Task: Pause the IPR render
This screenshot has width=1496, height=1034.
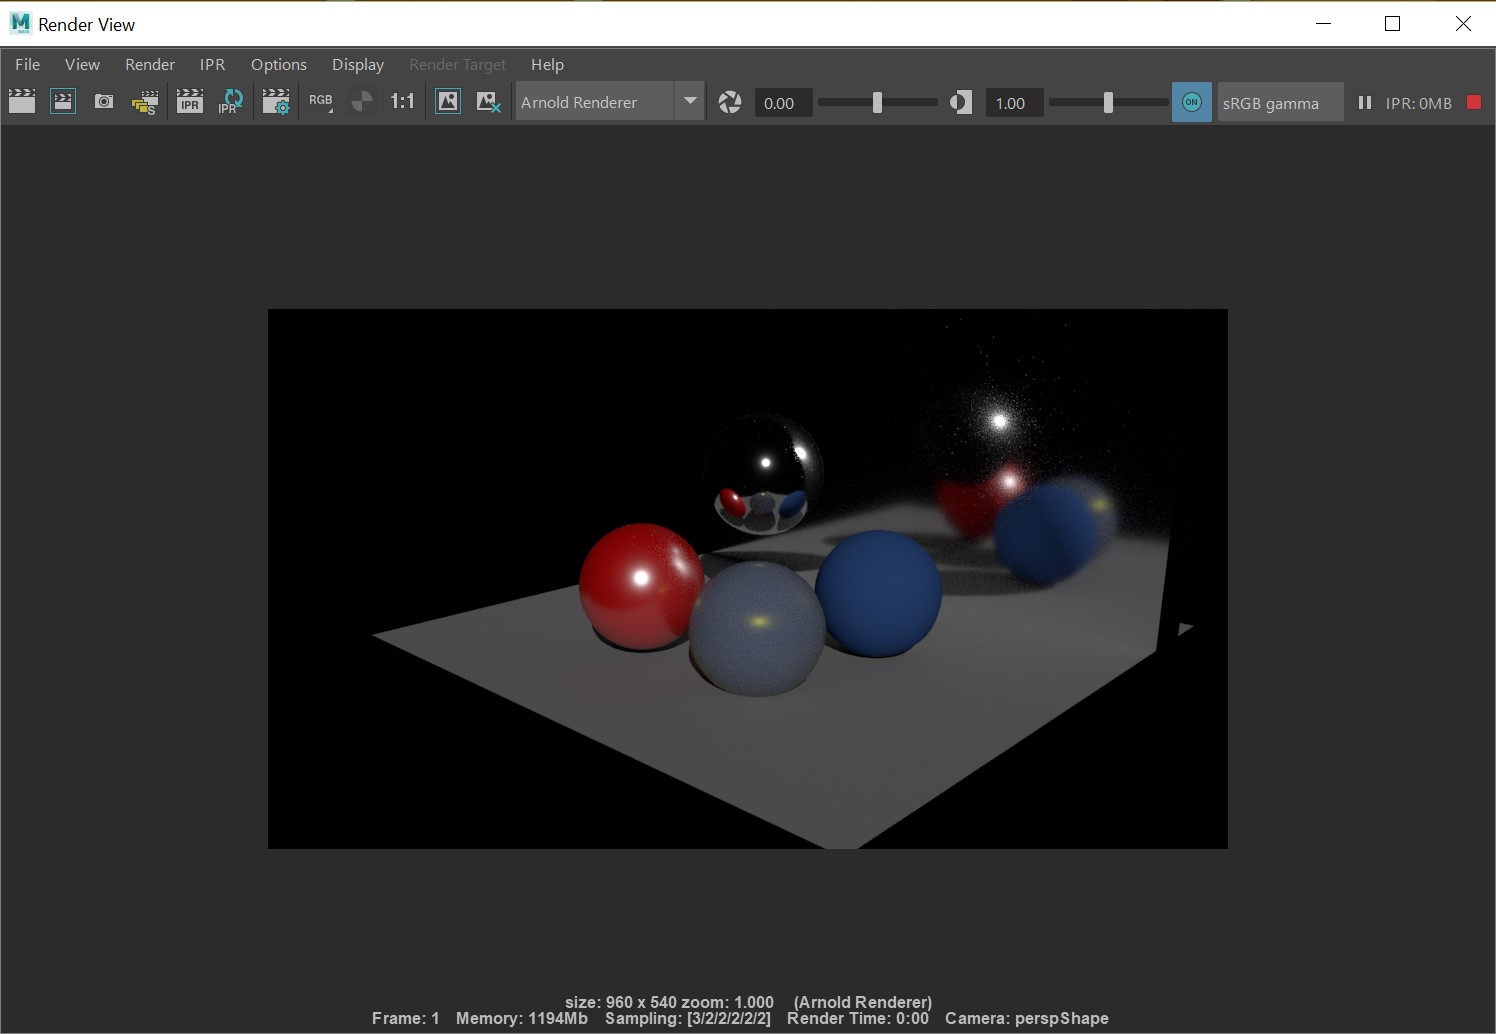Action: point(1364,102)
